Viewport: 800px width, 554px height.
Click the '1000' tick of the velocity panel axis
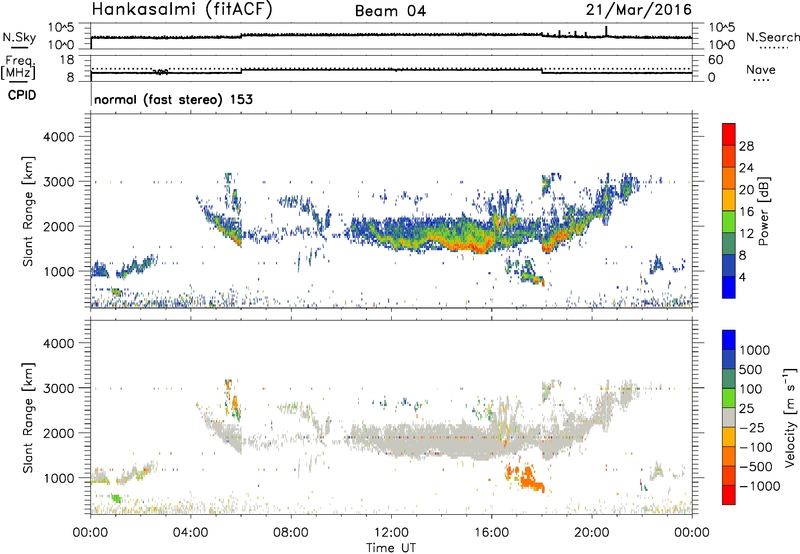(x=58, y=478)
